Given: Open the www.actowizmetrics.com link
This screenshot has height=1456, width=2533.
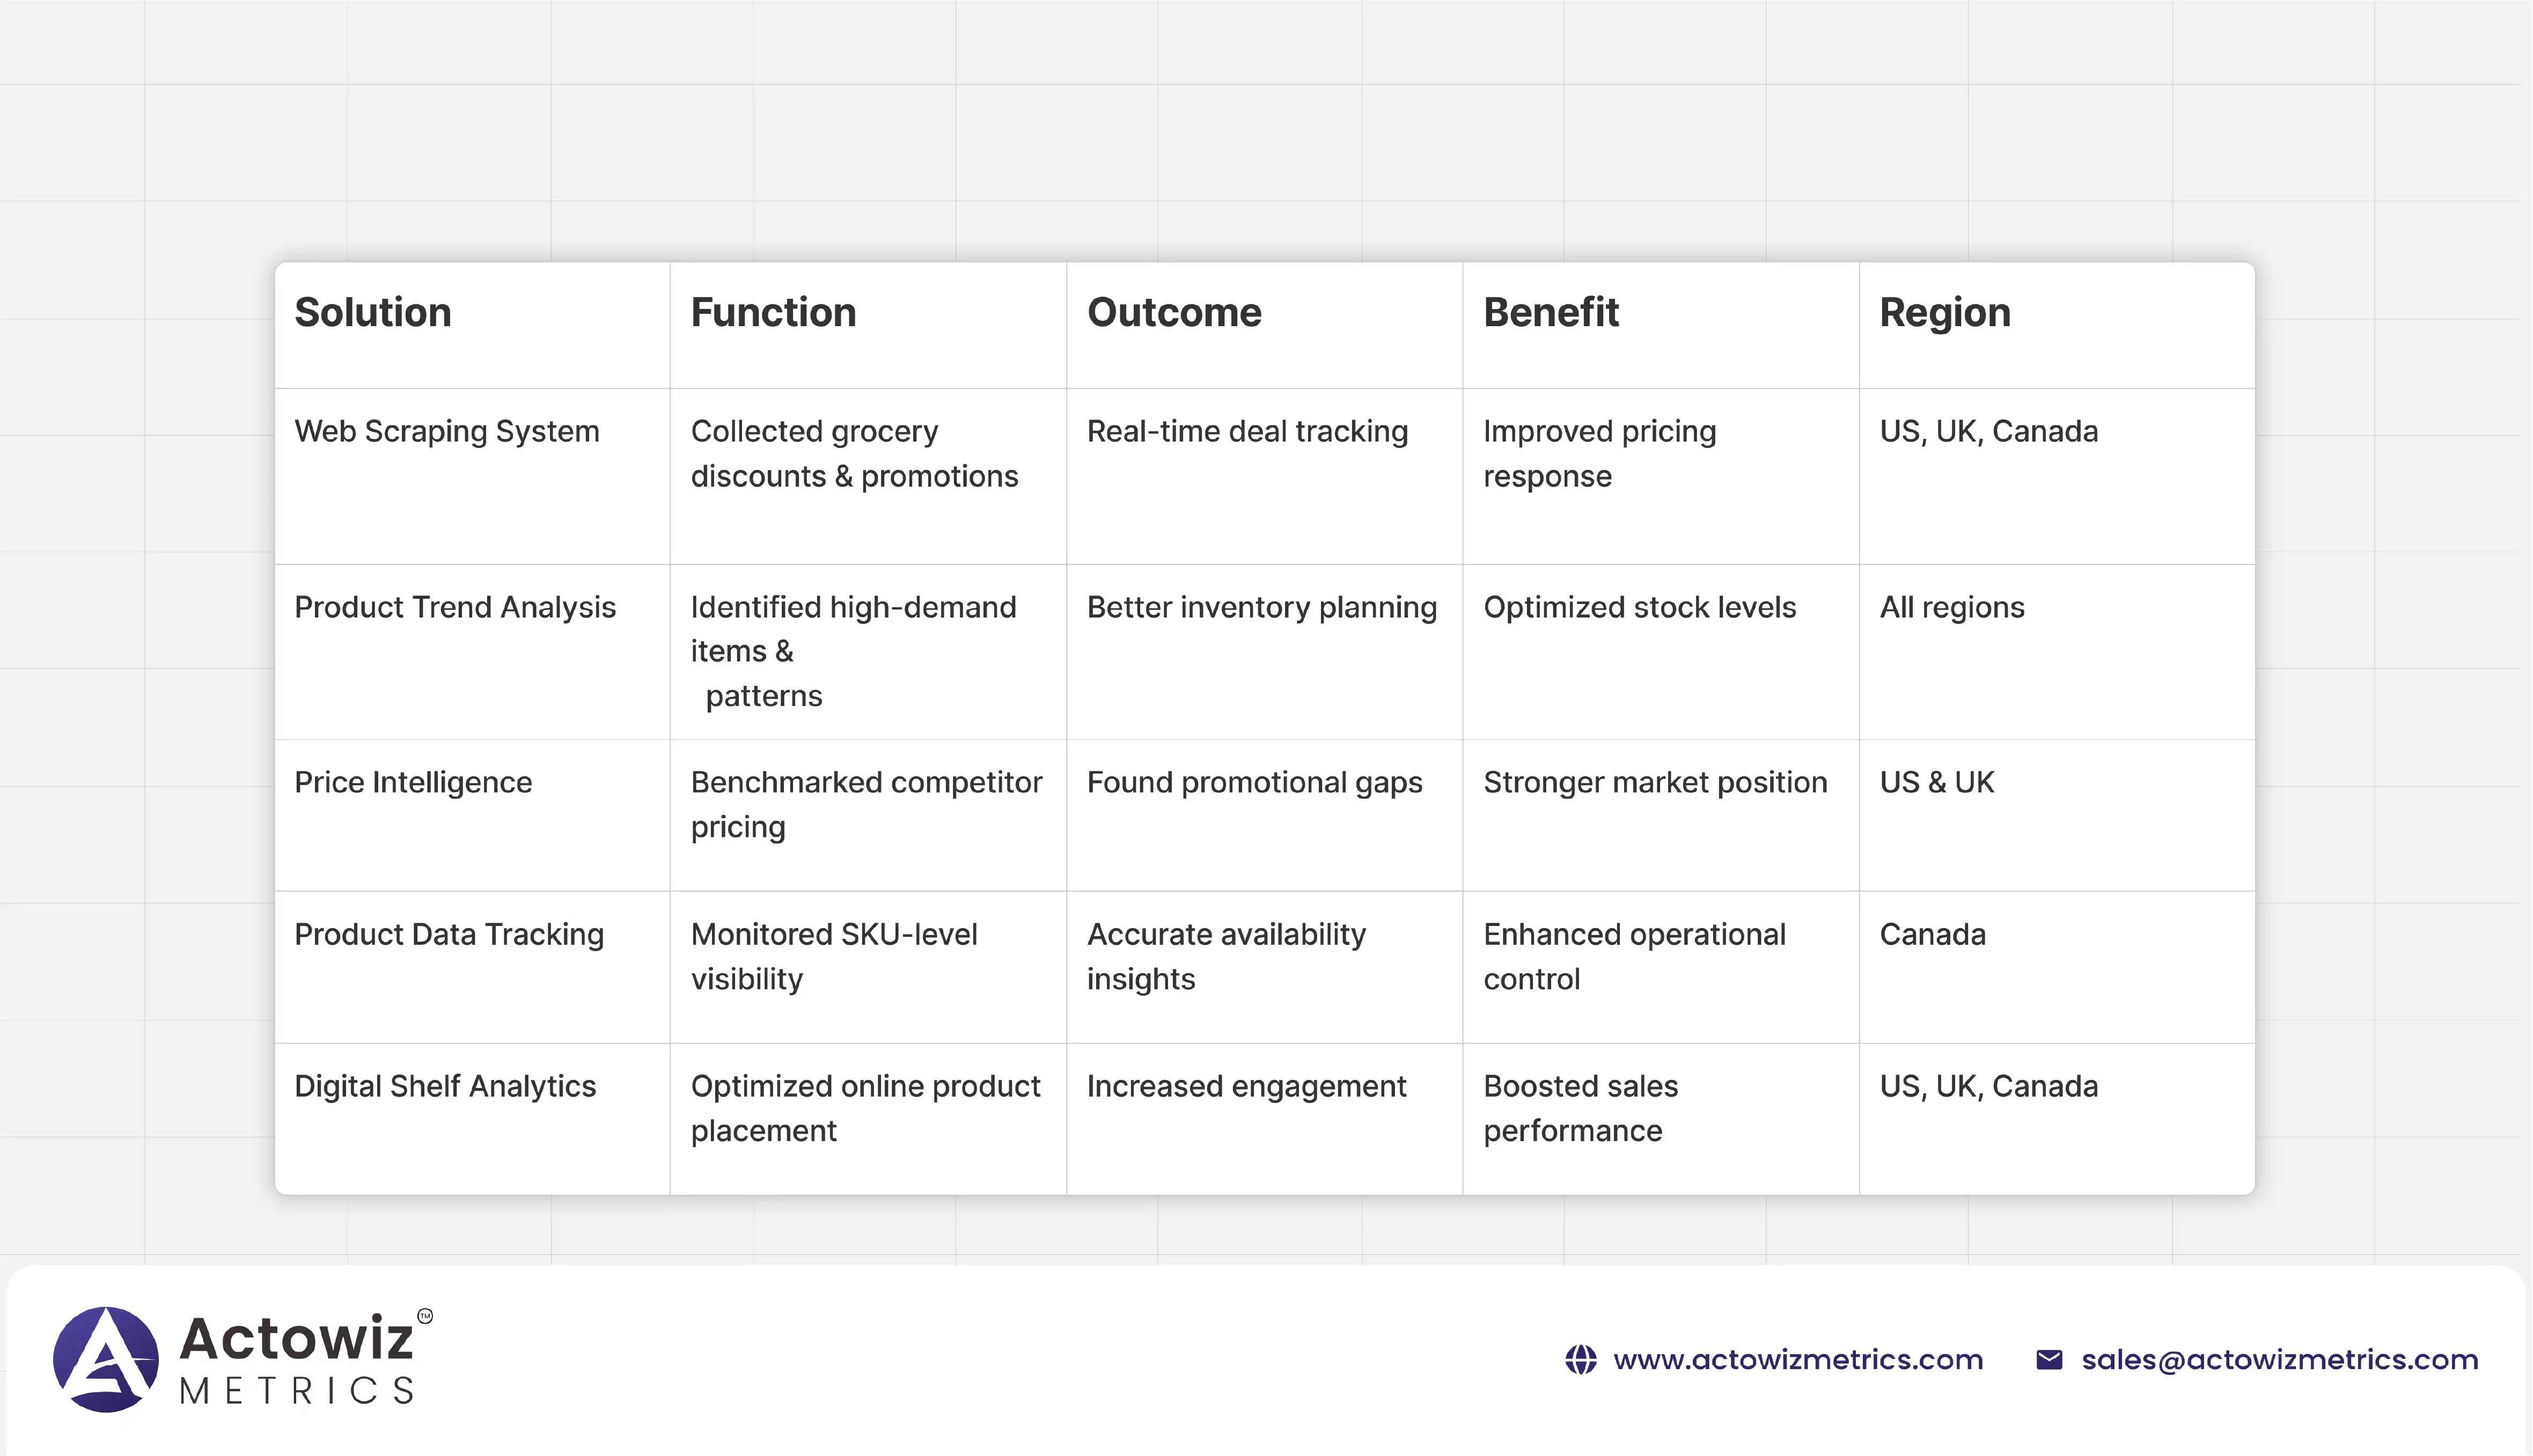Looking at the screenshot, I should click(1797, 1360).
